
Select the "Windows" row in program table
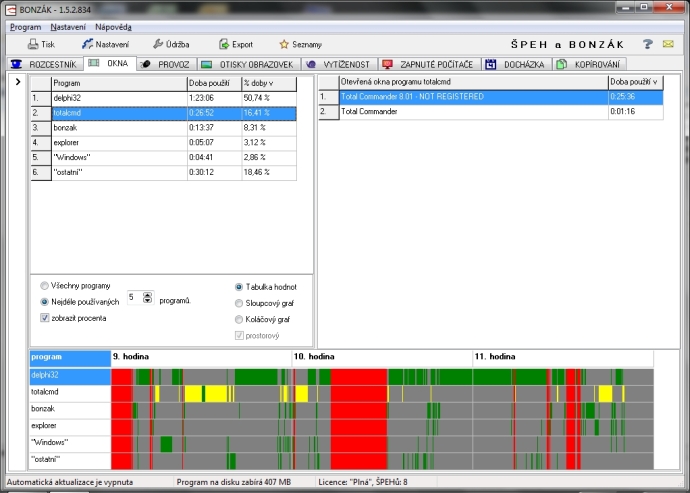coord(164,158)
